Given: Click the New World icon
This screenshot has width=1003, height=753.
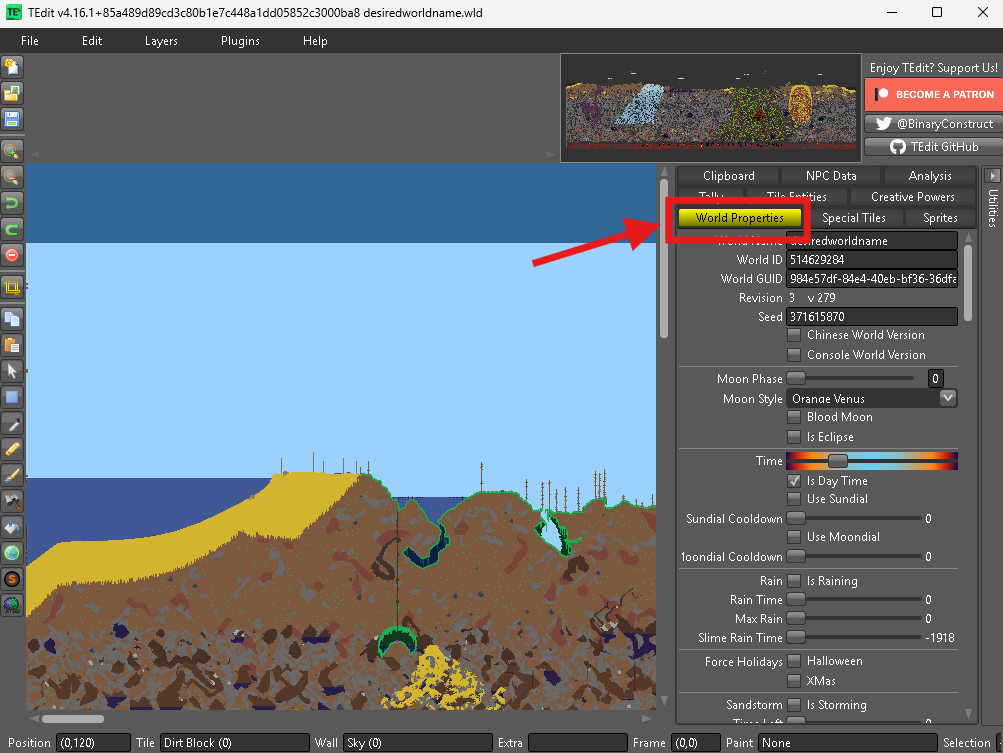Looking at the screenshot, I should click(12, 67).
